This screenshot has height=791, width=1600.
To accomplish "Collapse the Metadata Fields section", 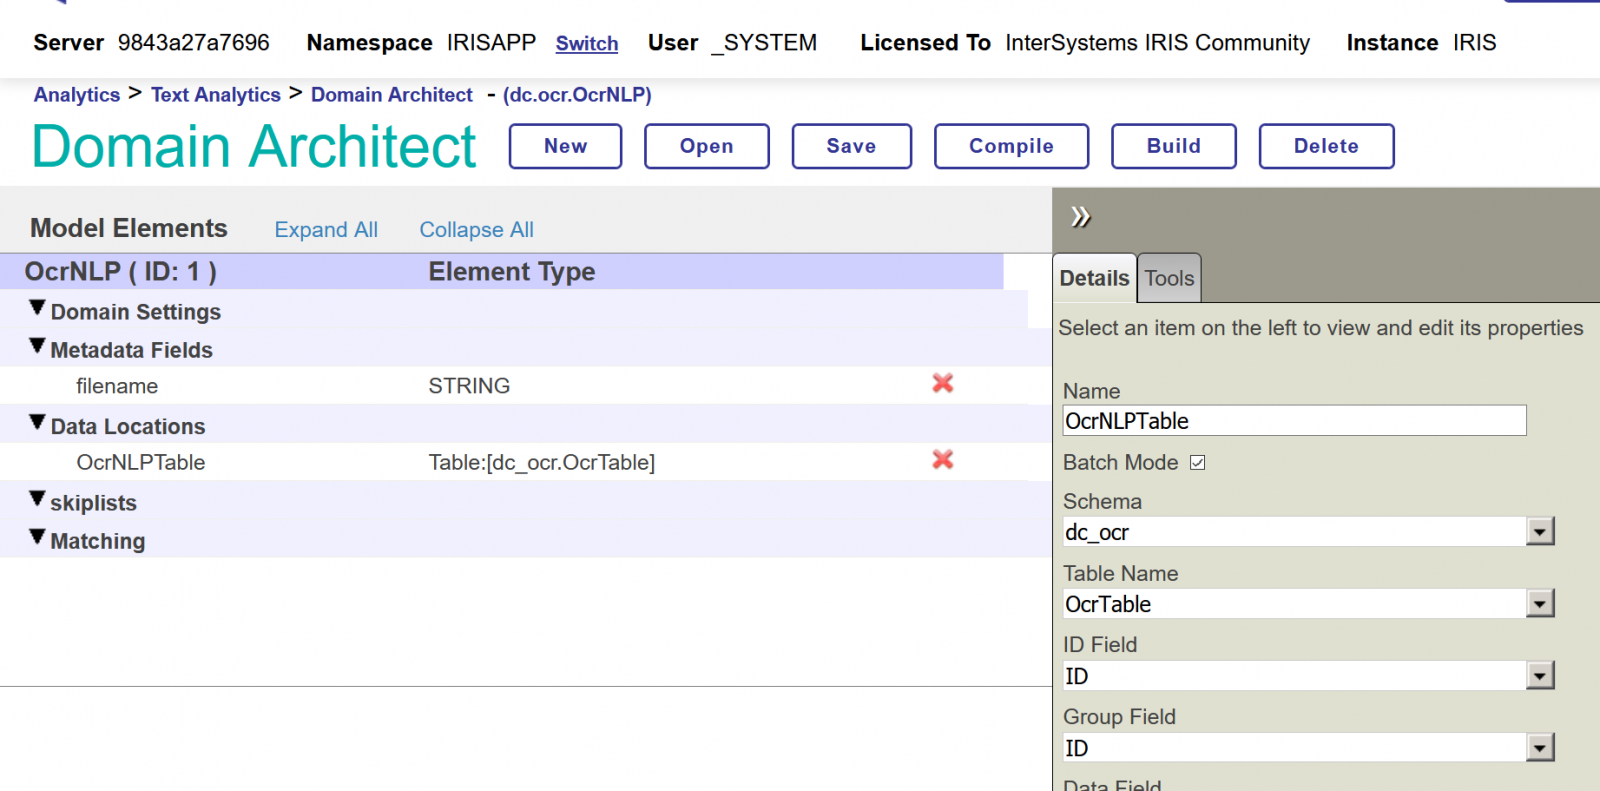I will click(x=37, y=347).
